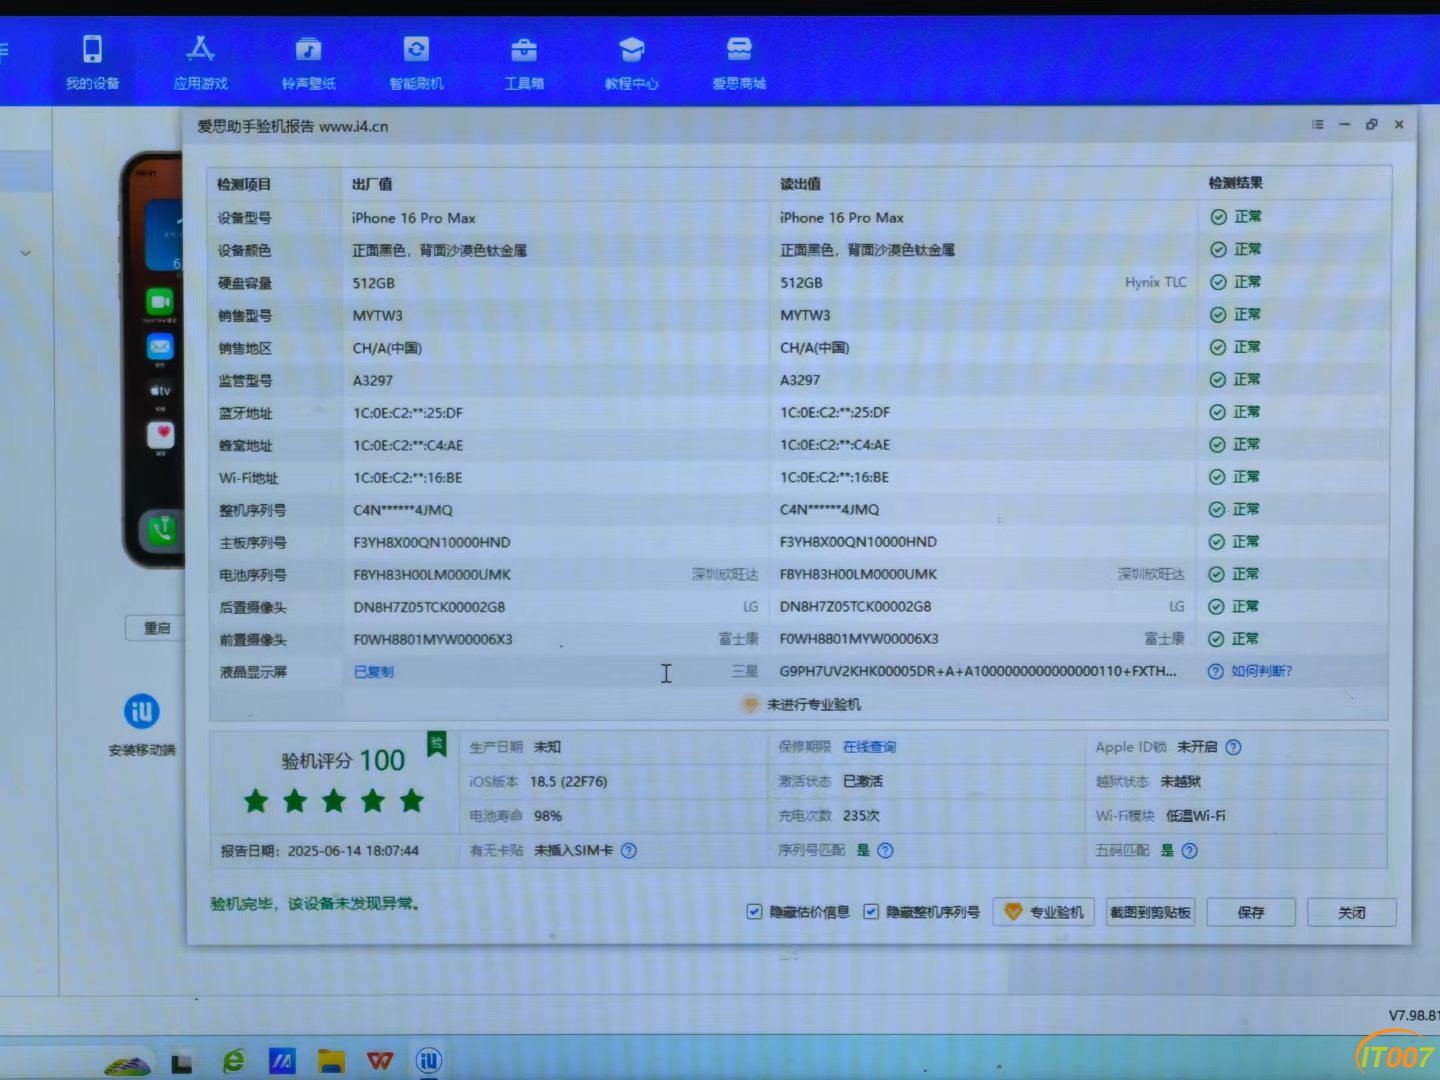Click serial F3YH8X00QN10000HND in 出厂值 column
The width and height of the screenshot is (1440, 1080).
click(x=432, y=542)
